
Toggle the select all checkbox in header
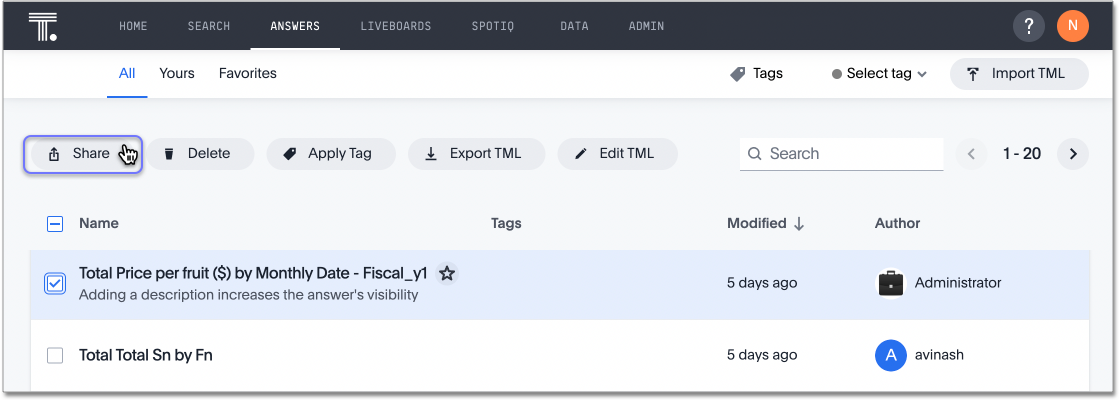pyautogui.click(x=55, y=224)
